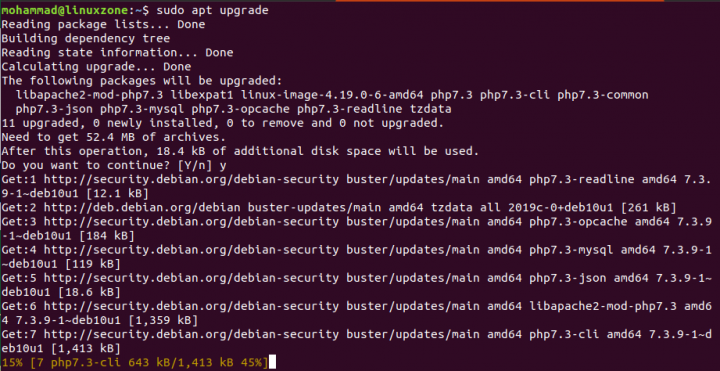Image resolution: width=720 pixels, height=371 pixels.
Task: Click the orange bar at the window top
Action: [x=500, y=1]
